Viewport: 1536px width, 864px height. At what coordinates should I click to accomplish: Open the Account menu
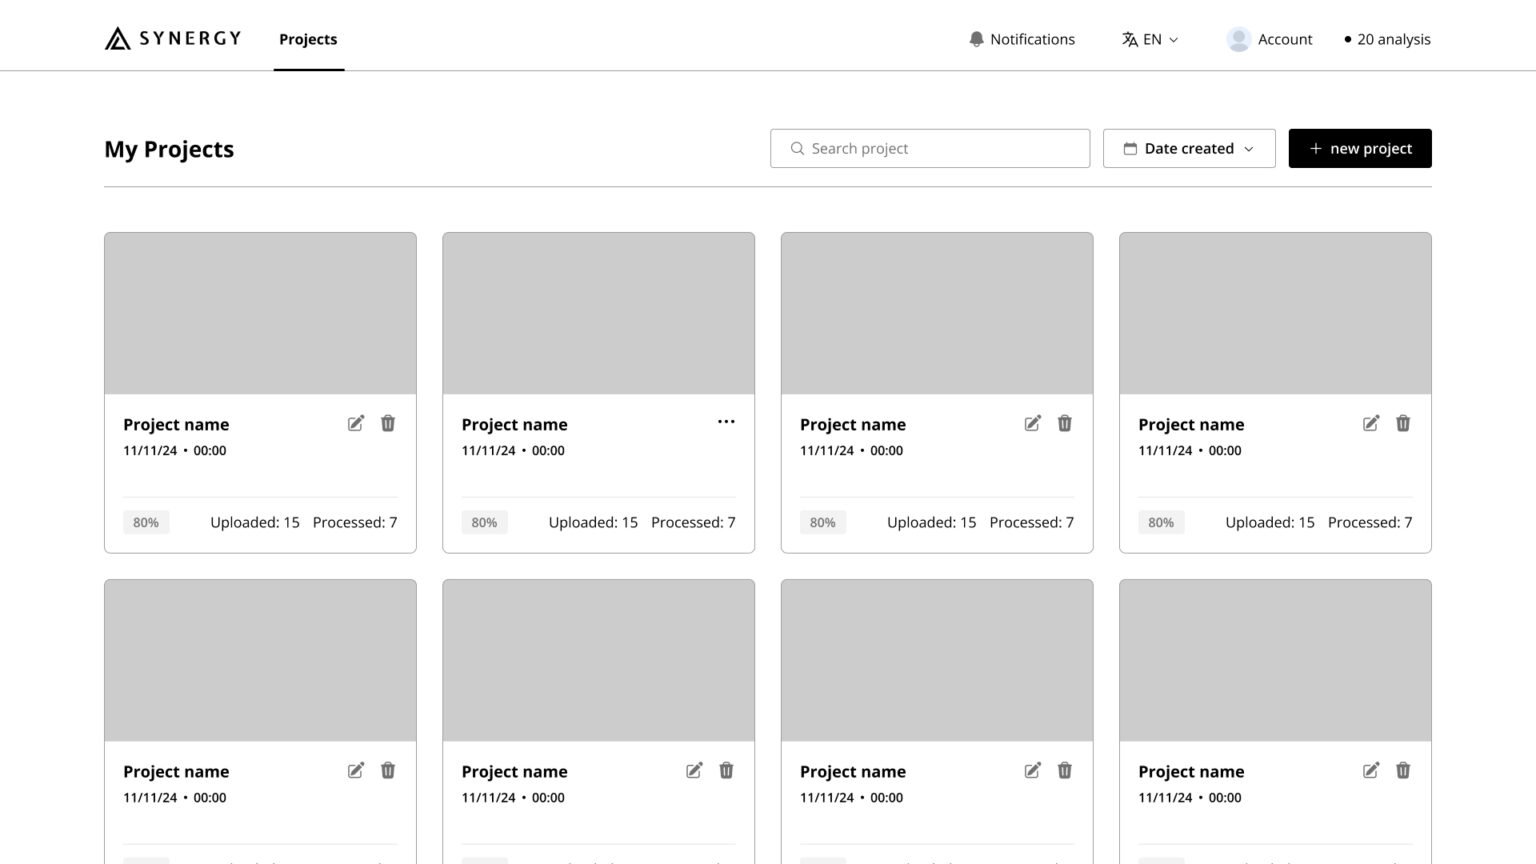(x=1269, y=39)
